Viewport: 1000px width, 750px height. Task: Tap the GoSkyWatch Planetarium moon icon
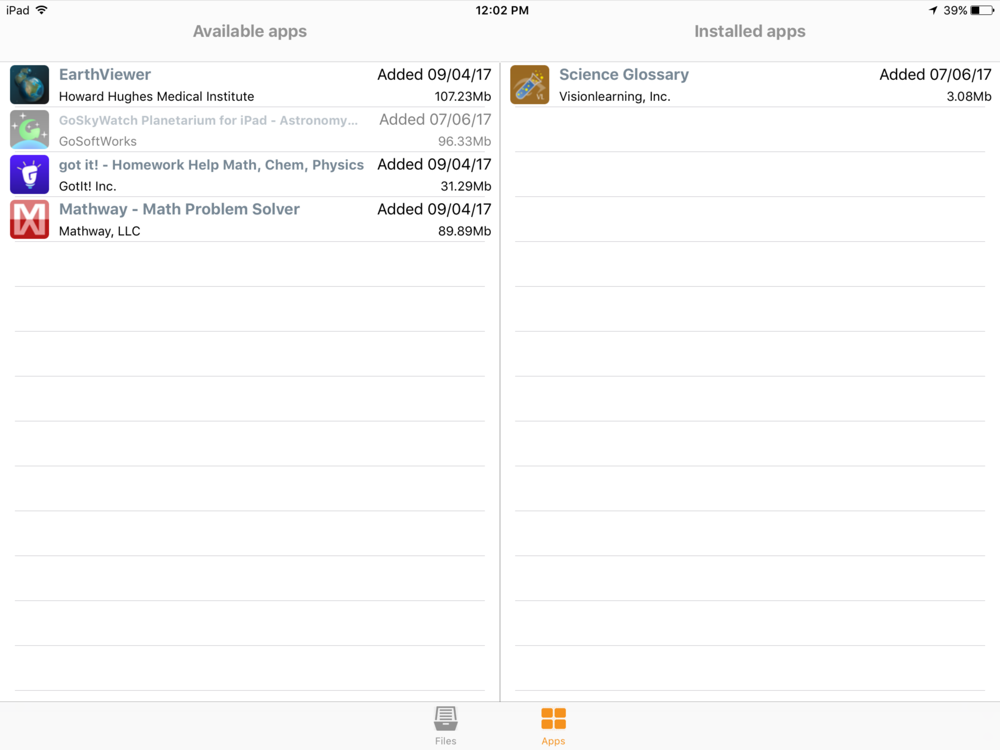coord(29,129)
